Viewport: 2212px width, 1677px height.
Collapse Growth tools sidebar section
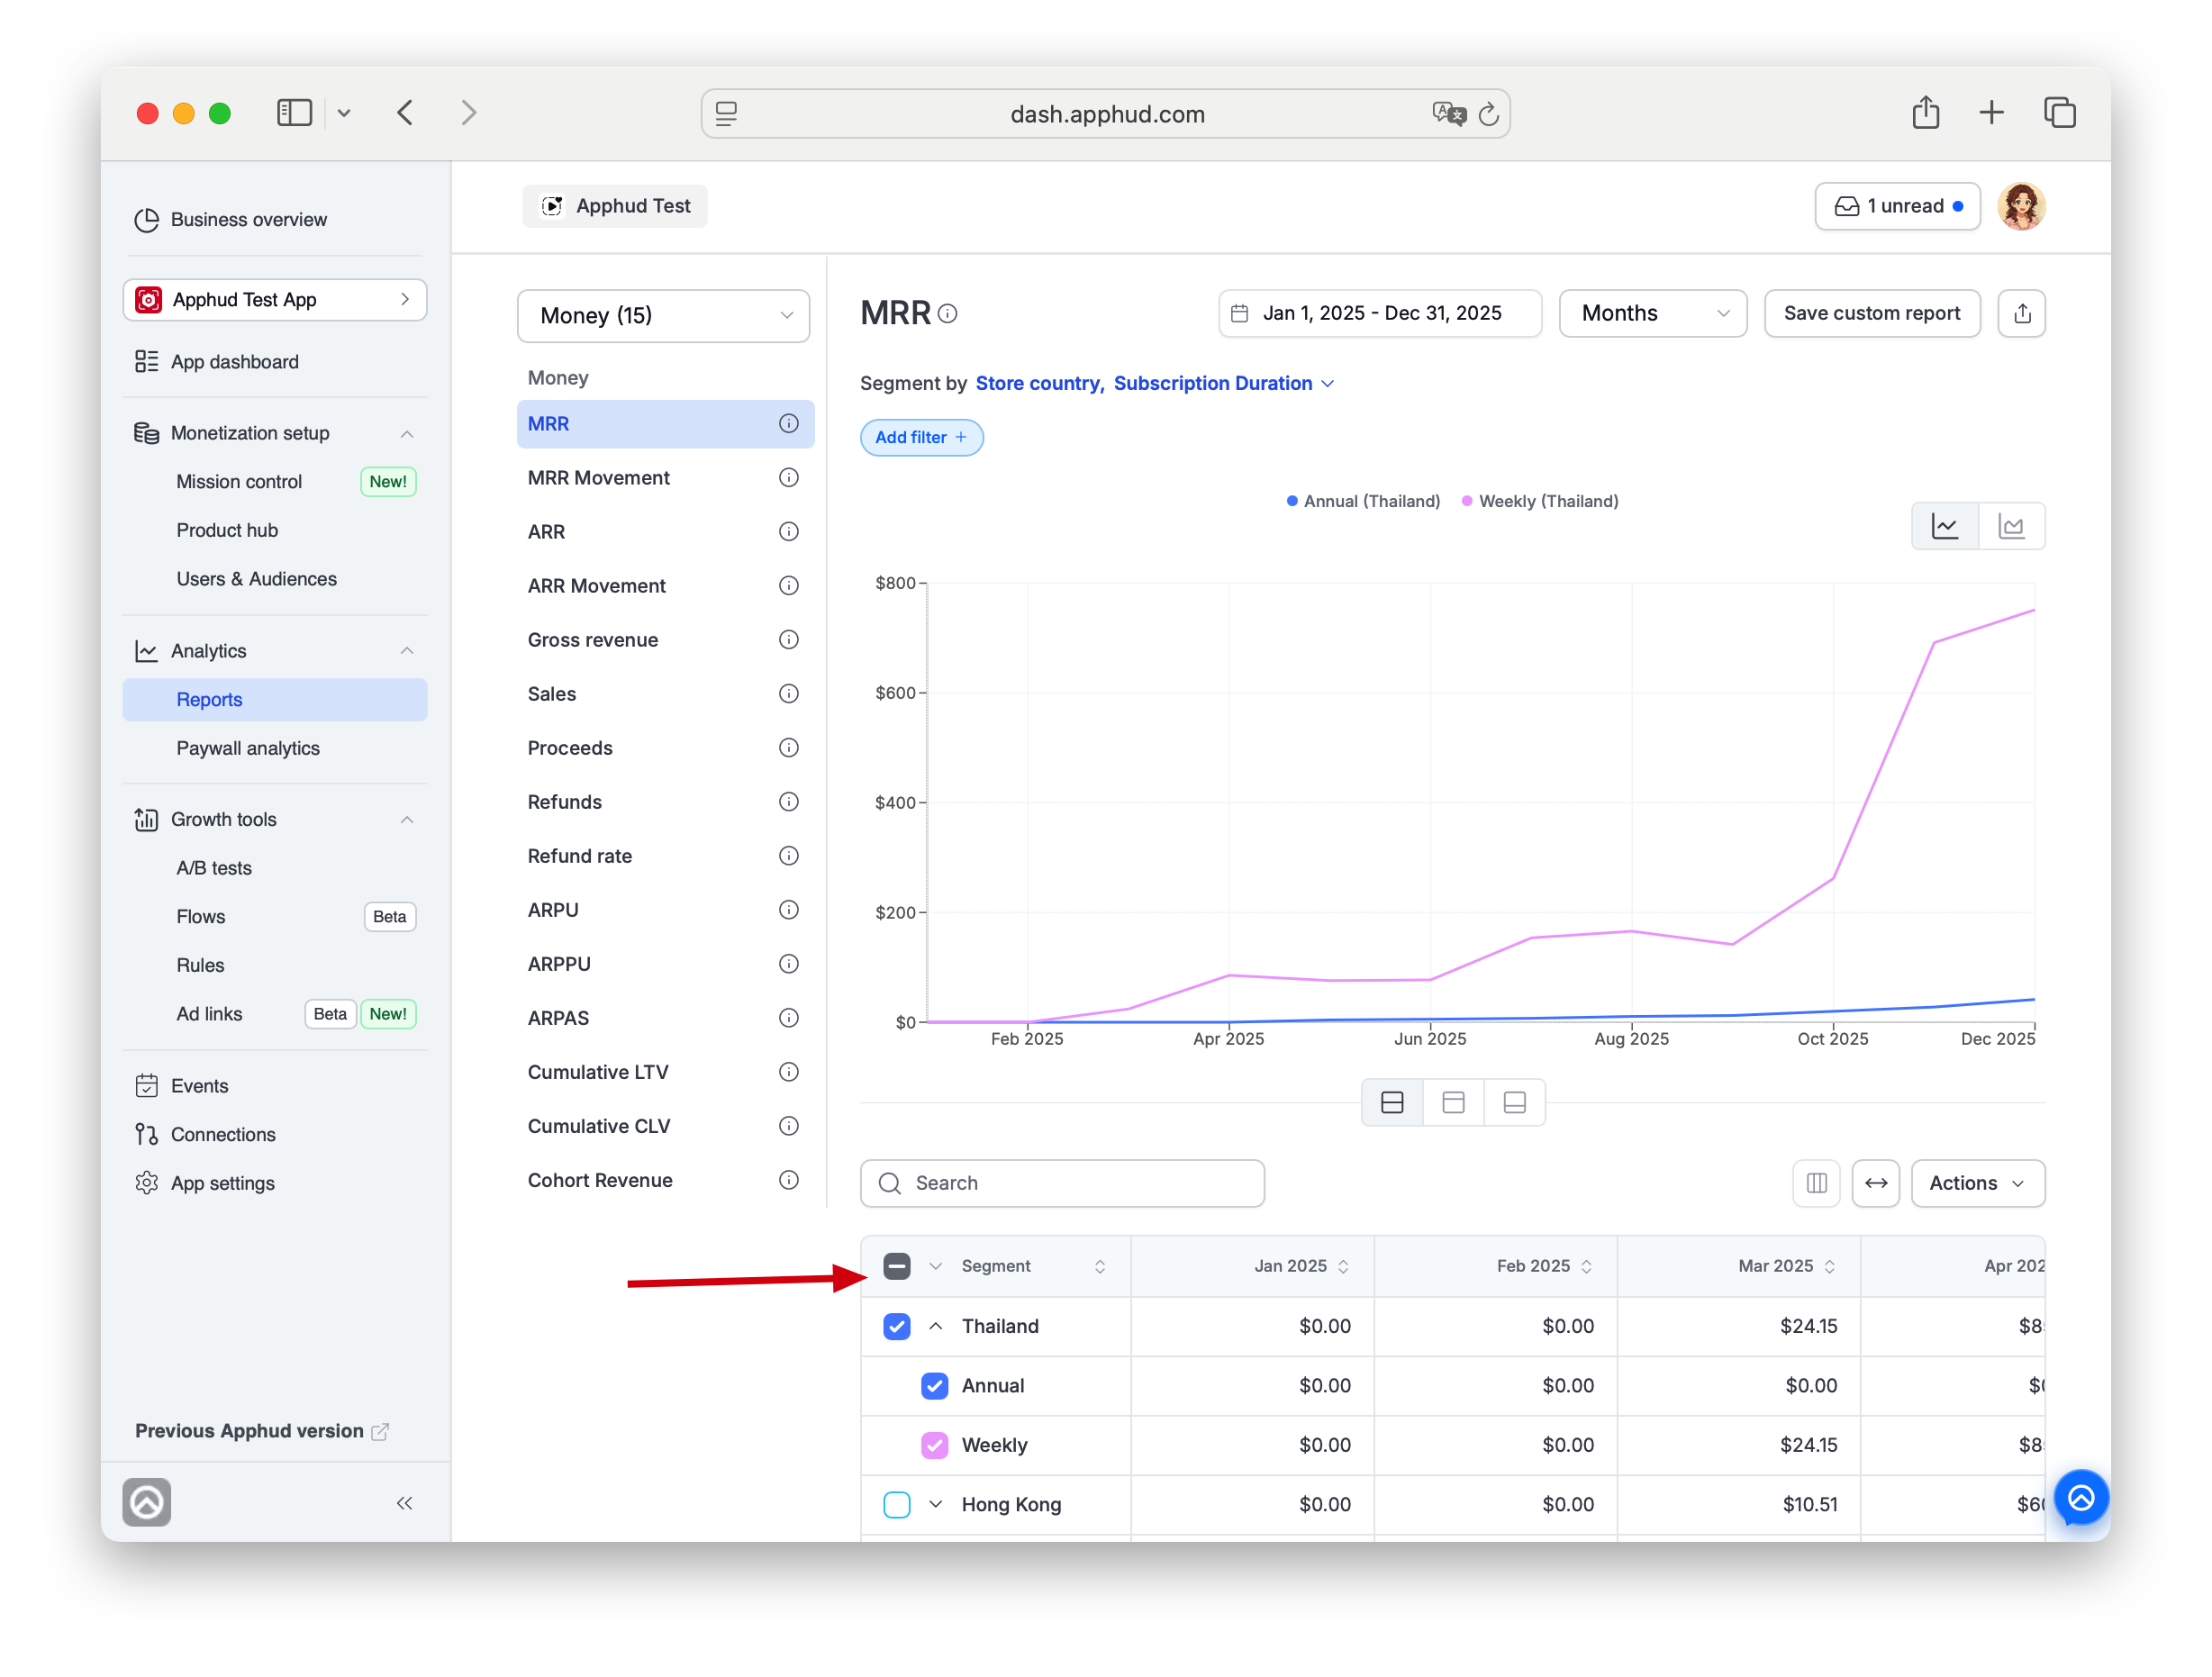click(407, 820)
